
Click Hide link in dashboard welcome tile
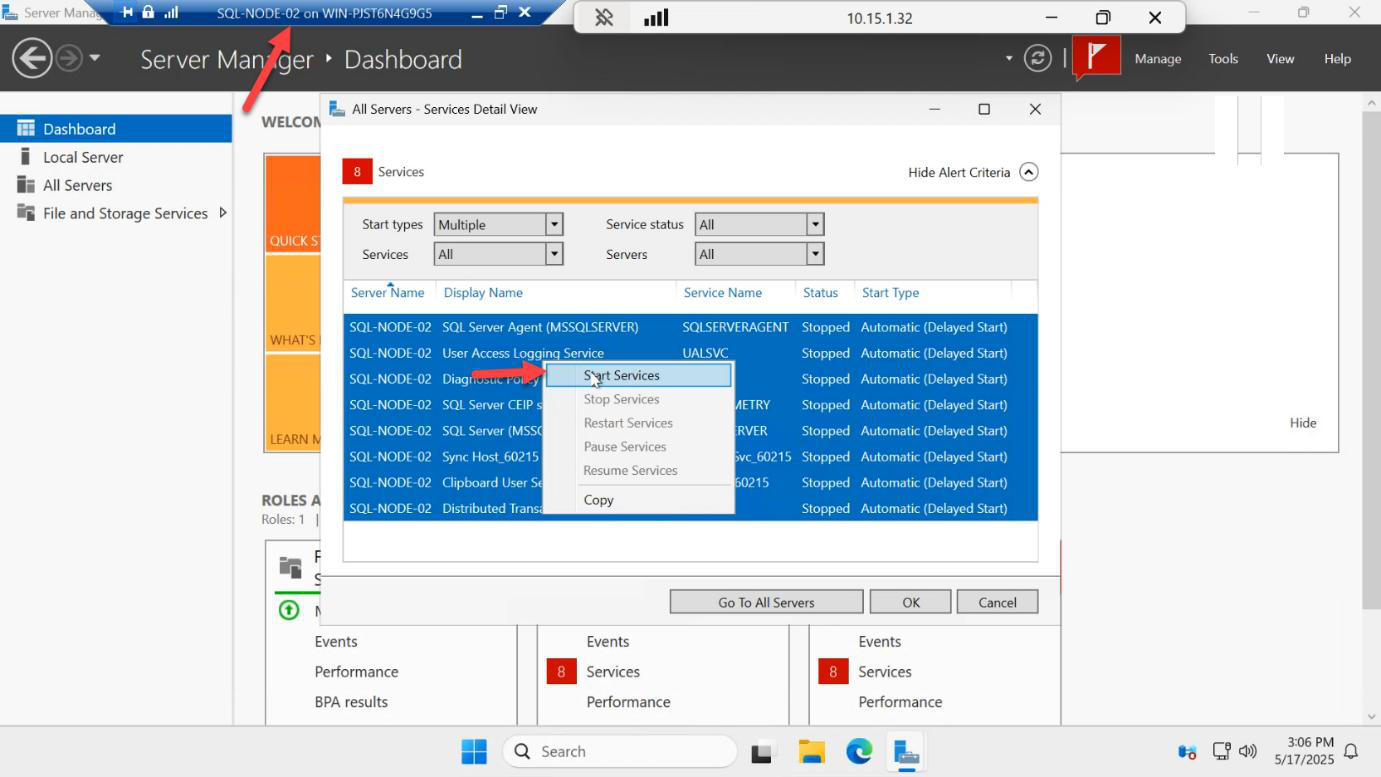click(x=1303, y=423)
